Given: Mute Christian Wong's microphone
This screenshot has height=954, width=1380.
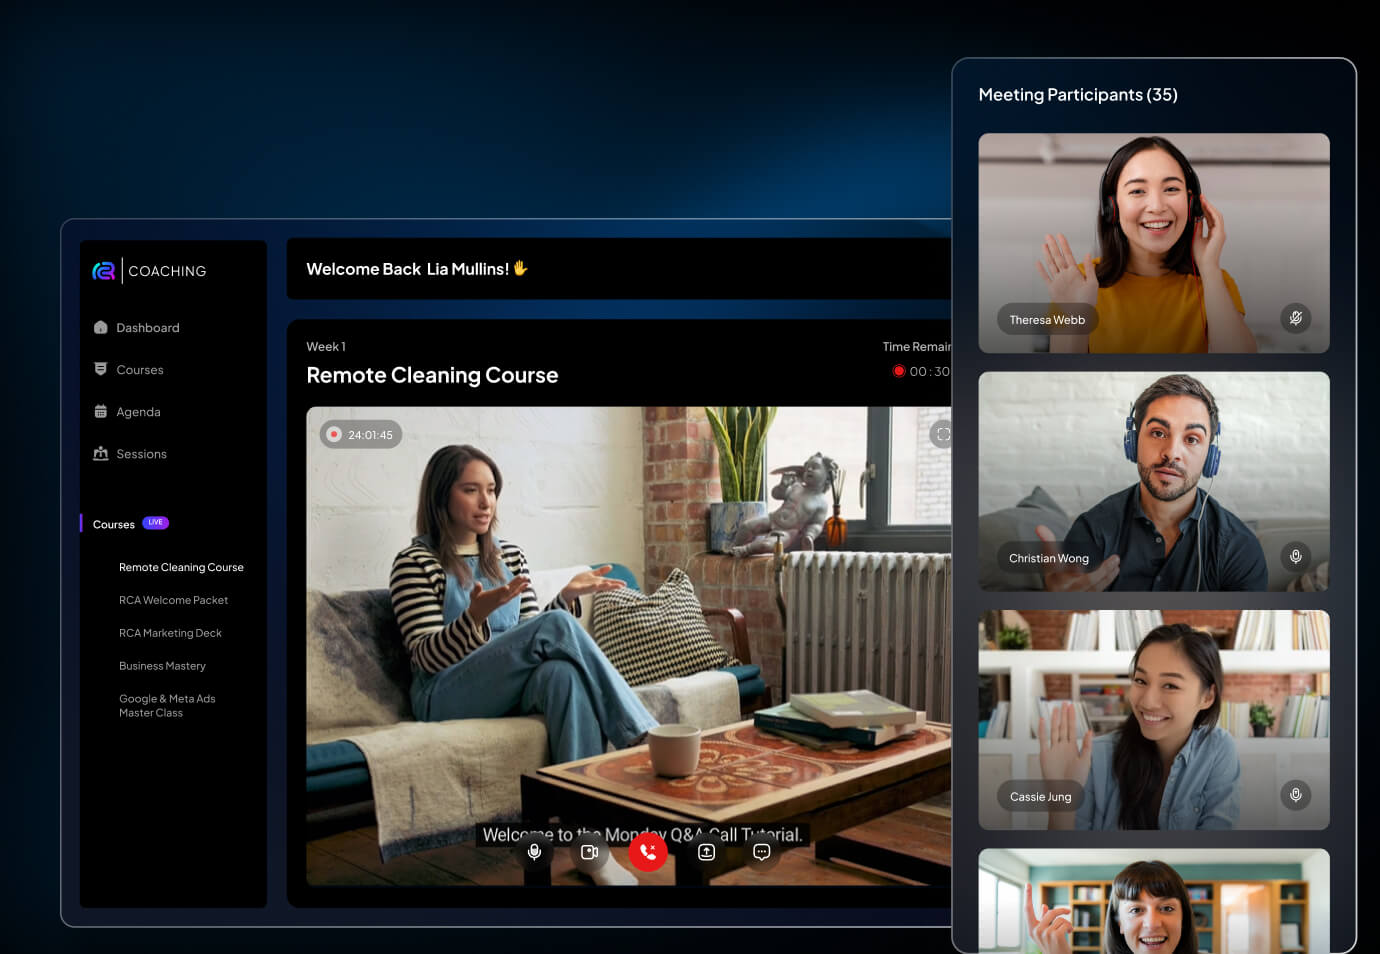Looking at the screenshot, I should tap(1295, 557).
